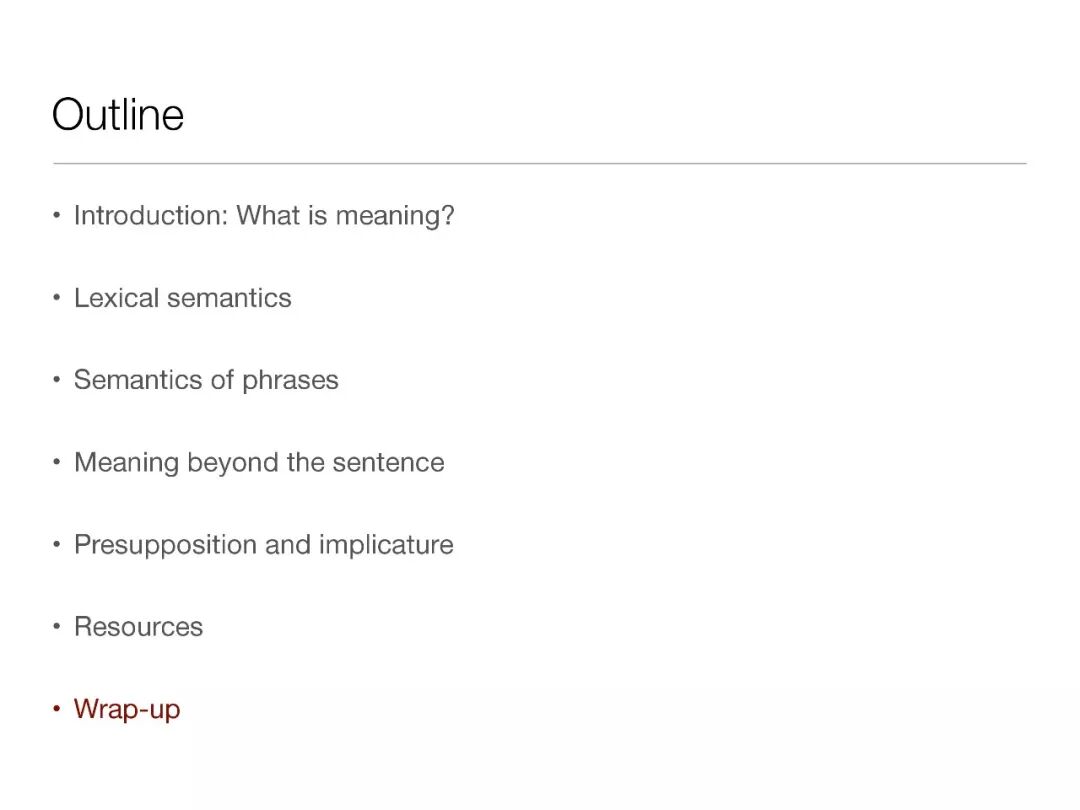The width and height of the screenshot is (1080, 810).
Task: Select the Semantics of phrases item
Action: (x=206, y=380)
